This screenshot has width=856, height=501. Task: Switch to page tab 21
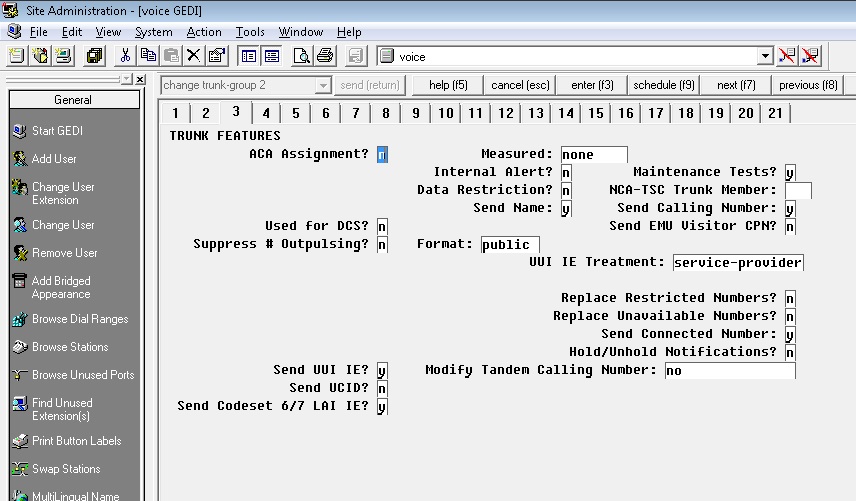tap(775, 114)
